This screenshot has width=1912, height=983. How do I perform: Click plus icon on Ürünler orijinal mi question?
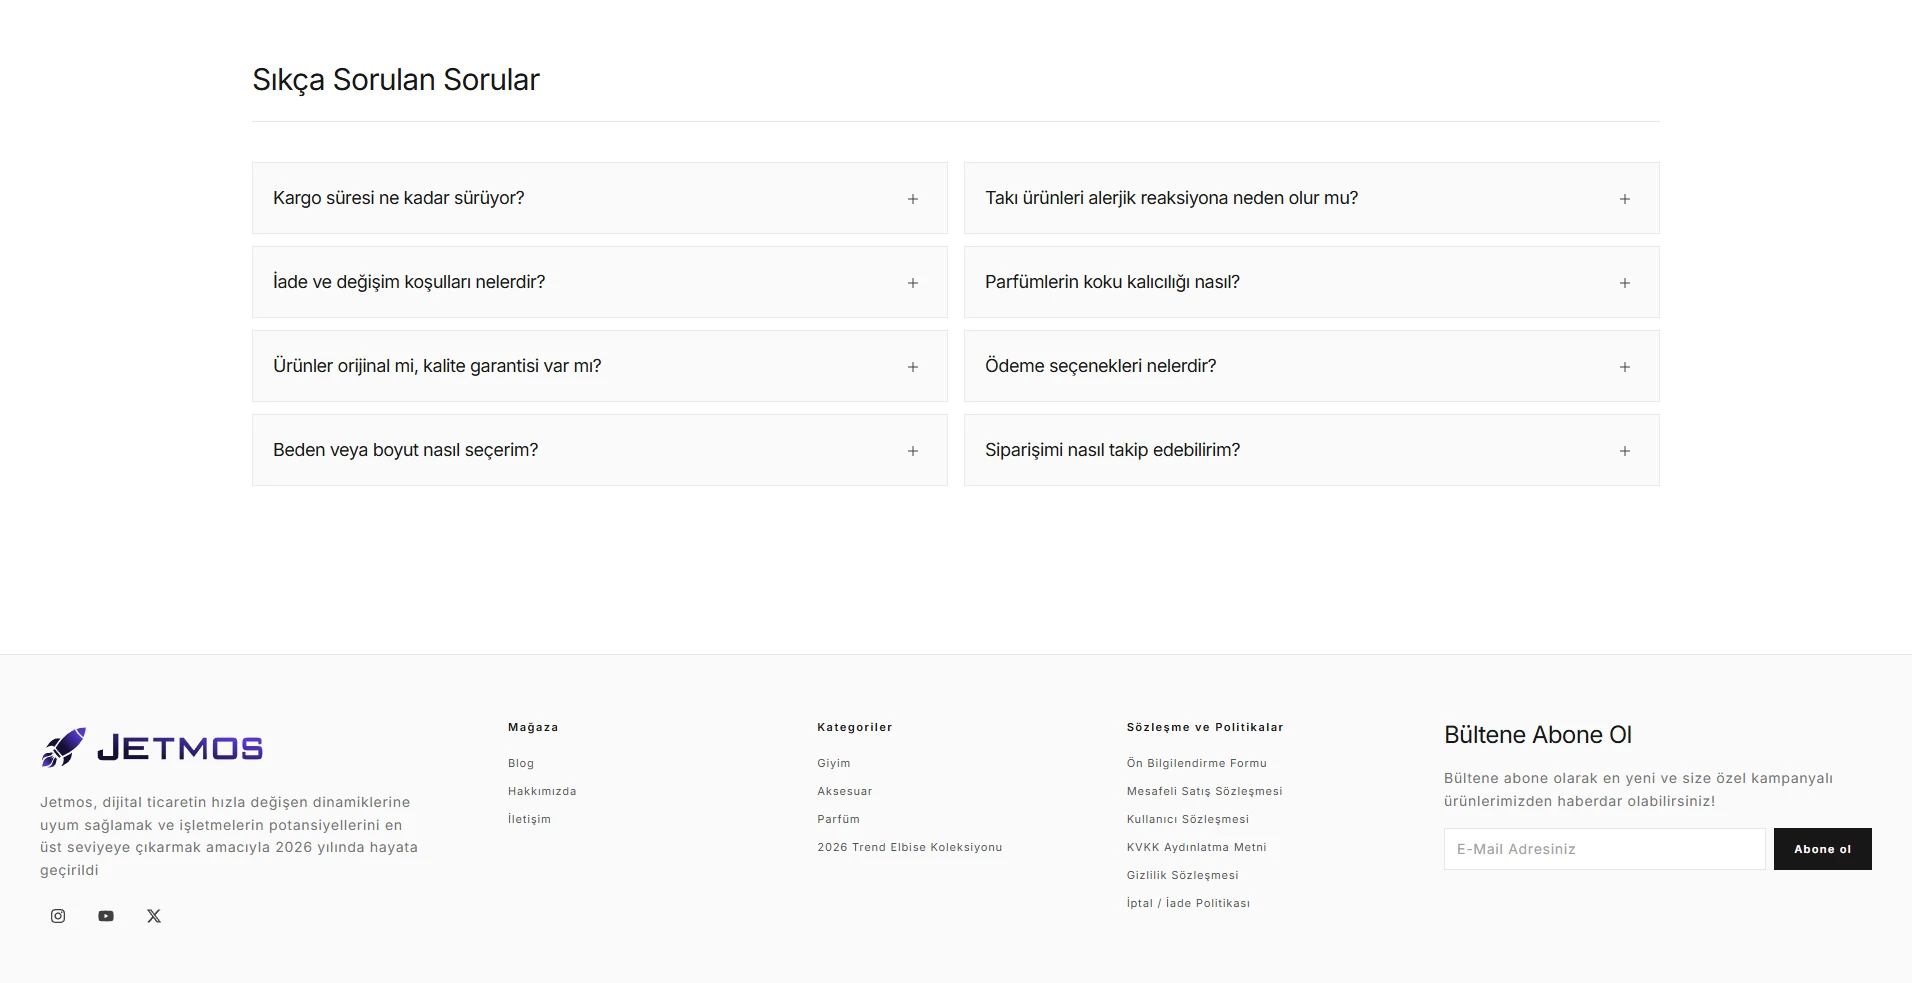913,367
